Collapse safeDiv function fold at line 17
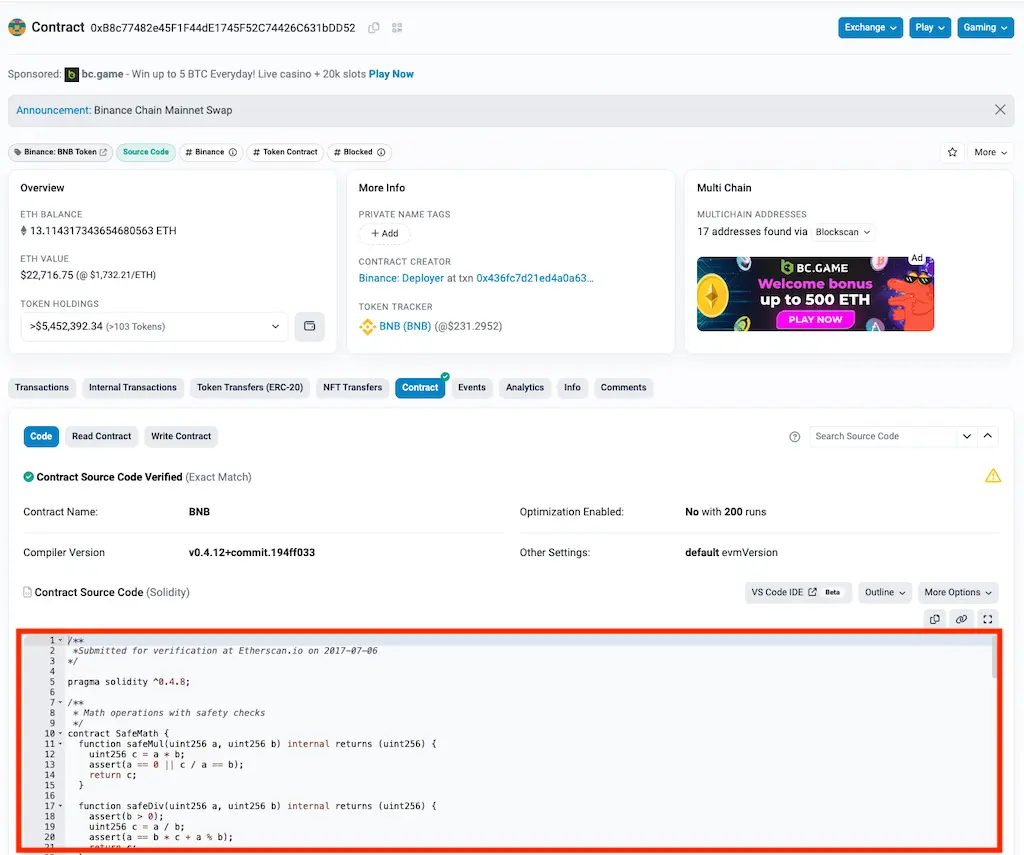Screen dimensions: 1024x855 click(x=60, y=806)
